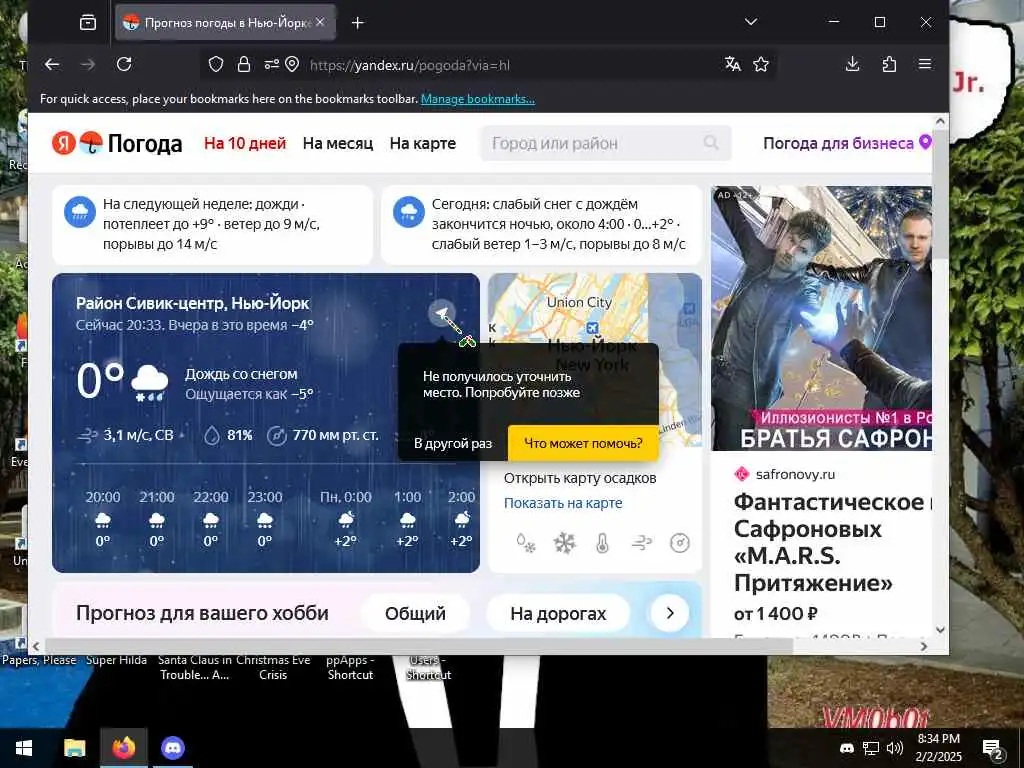This screenshot has height=768, width=1024.
Task: Click the Погода logo text
Action: pyautogui.click(x=144, y=143)
